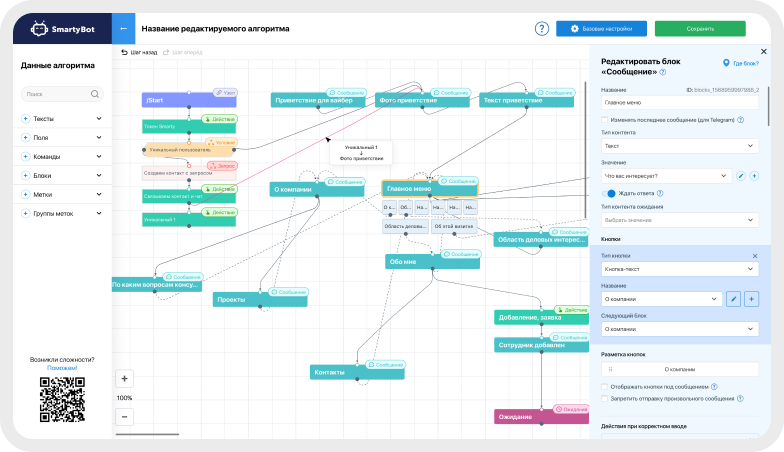
Task: Open the Тип контента ожидания dropdown
Action: (680, 220)
